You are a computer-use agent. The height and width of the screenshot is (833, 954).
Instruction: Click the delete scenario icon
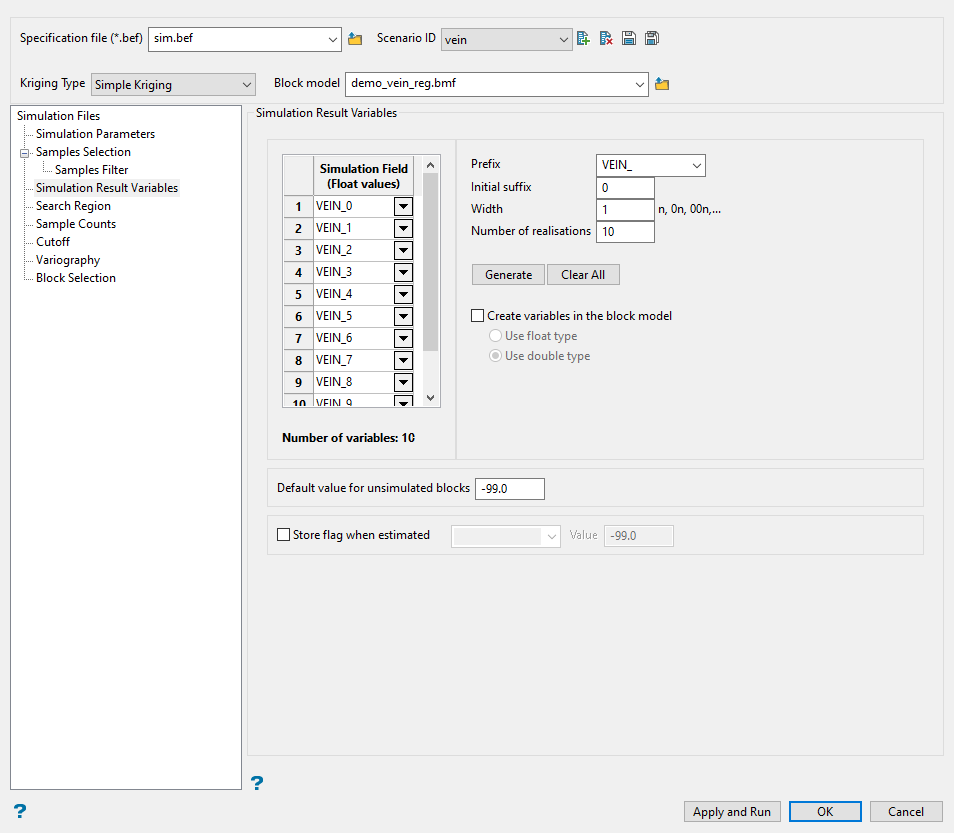[606, 39]
